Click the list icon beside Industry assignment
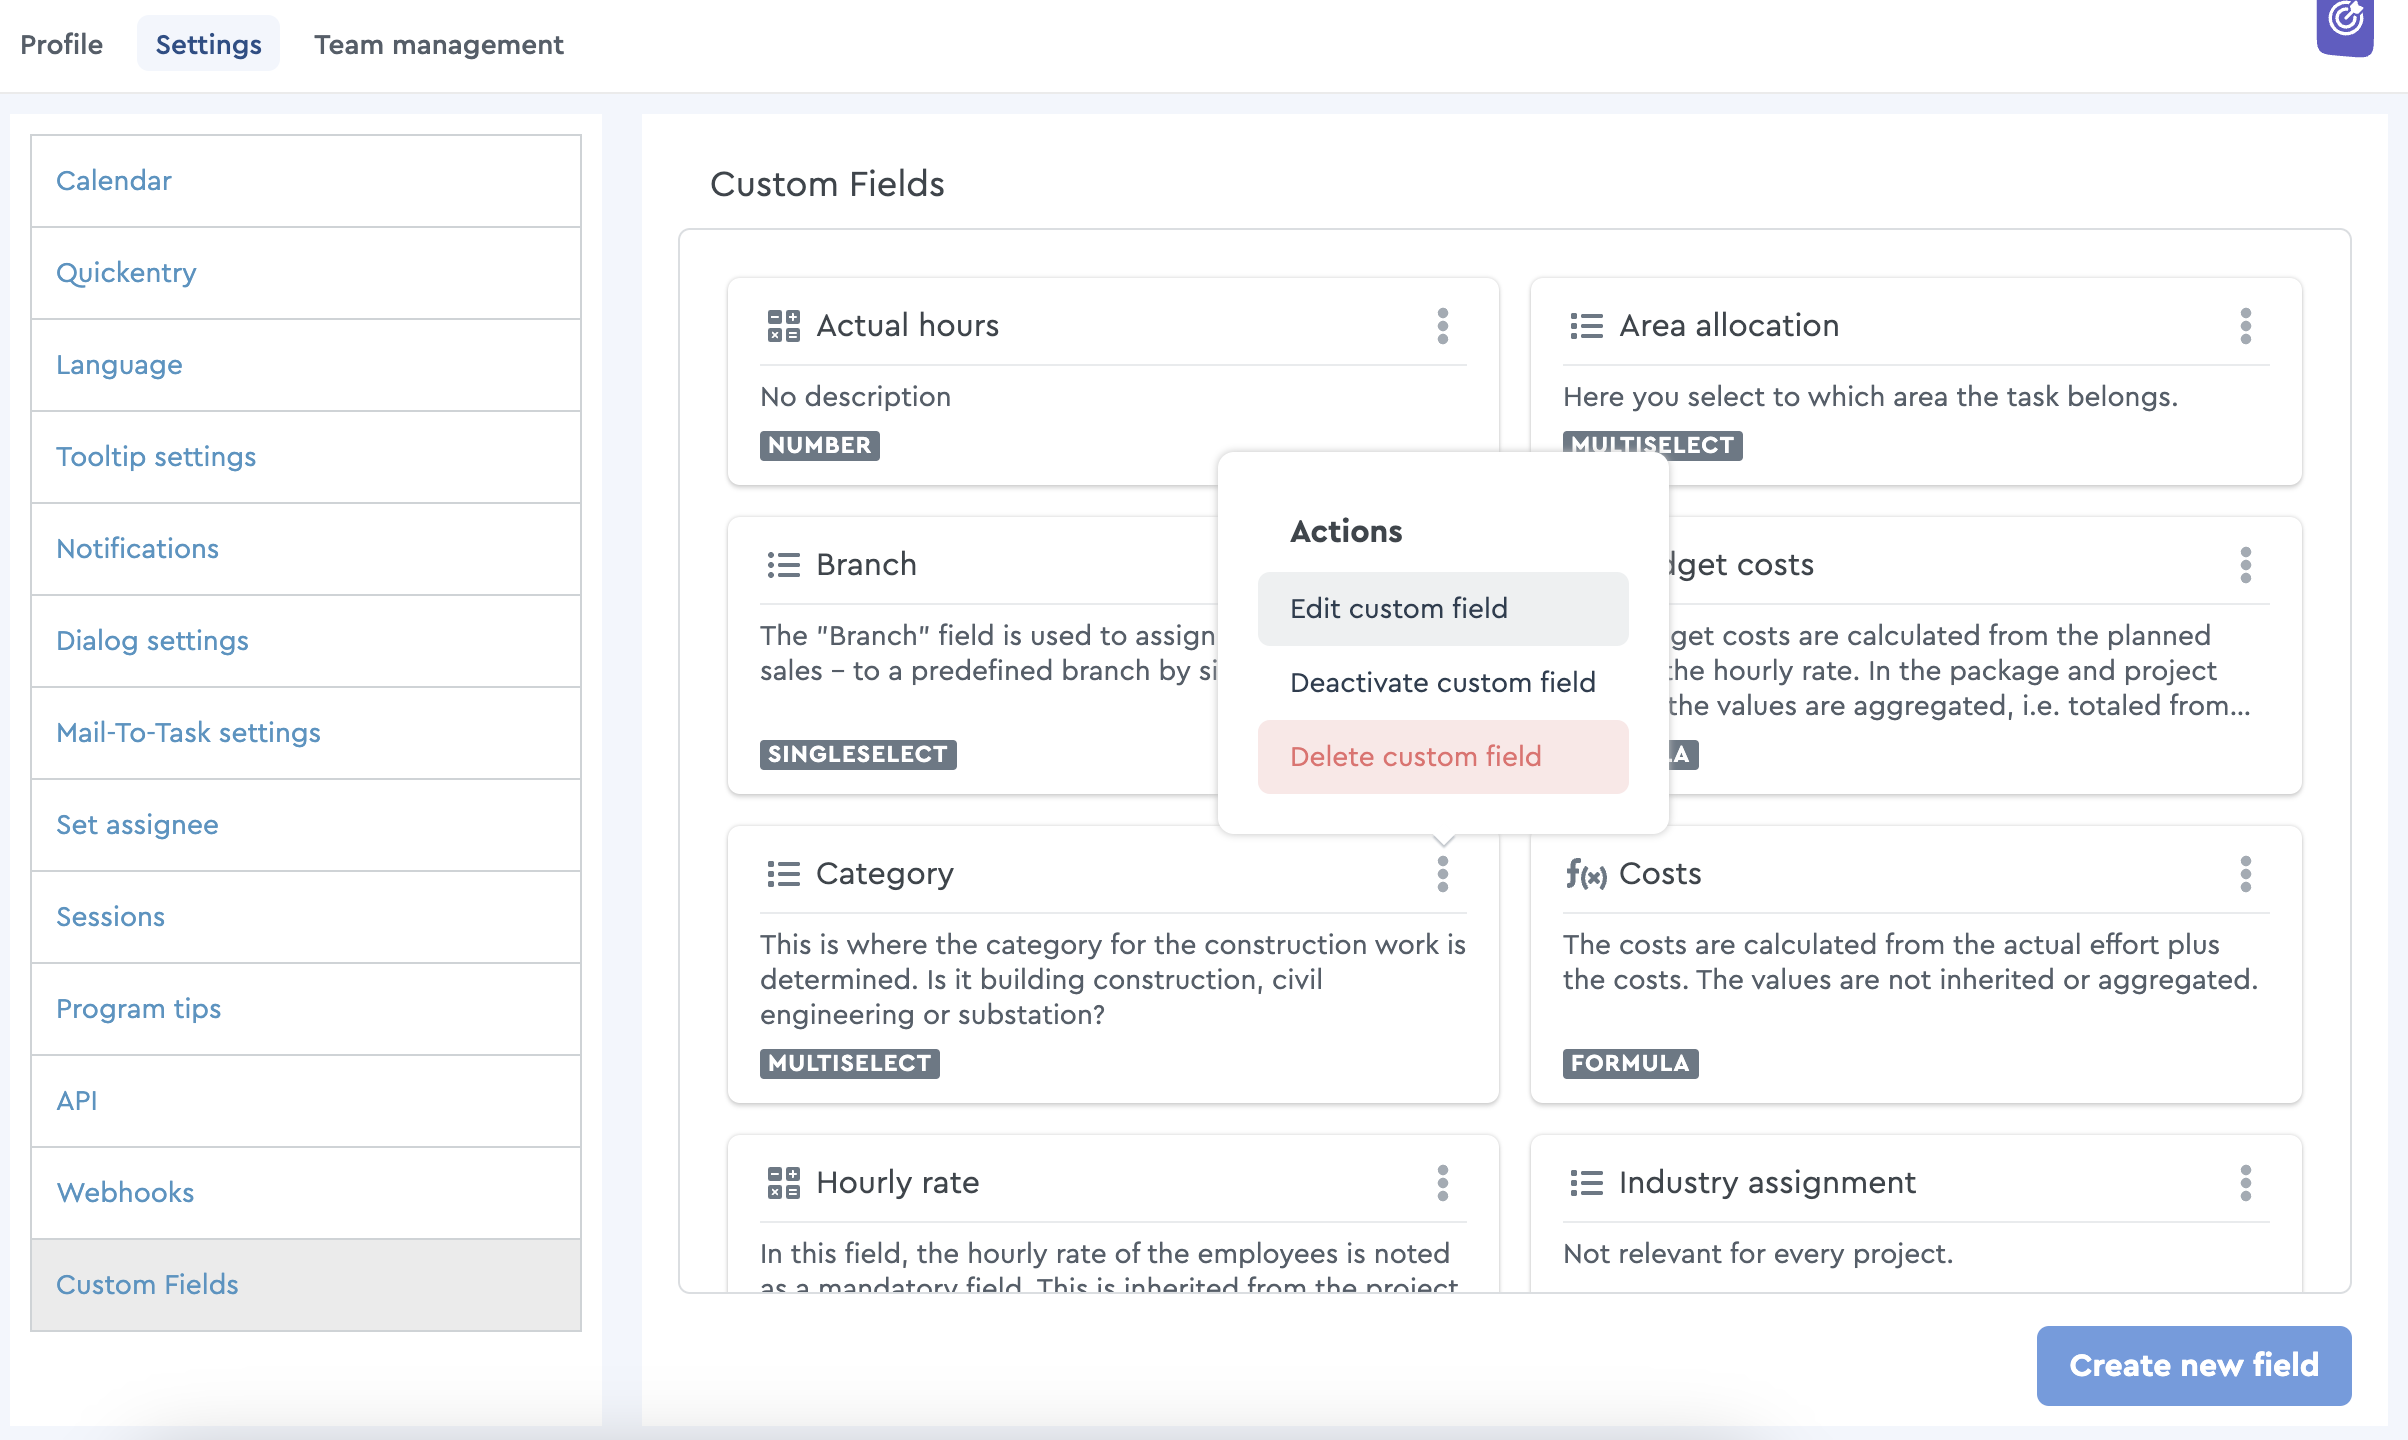The width and height of the screenshot is (2408, 1440). (x=1585, y=1182)
